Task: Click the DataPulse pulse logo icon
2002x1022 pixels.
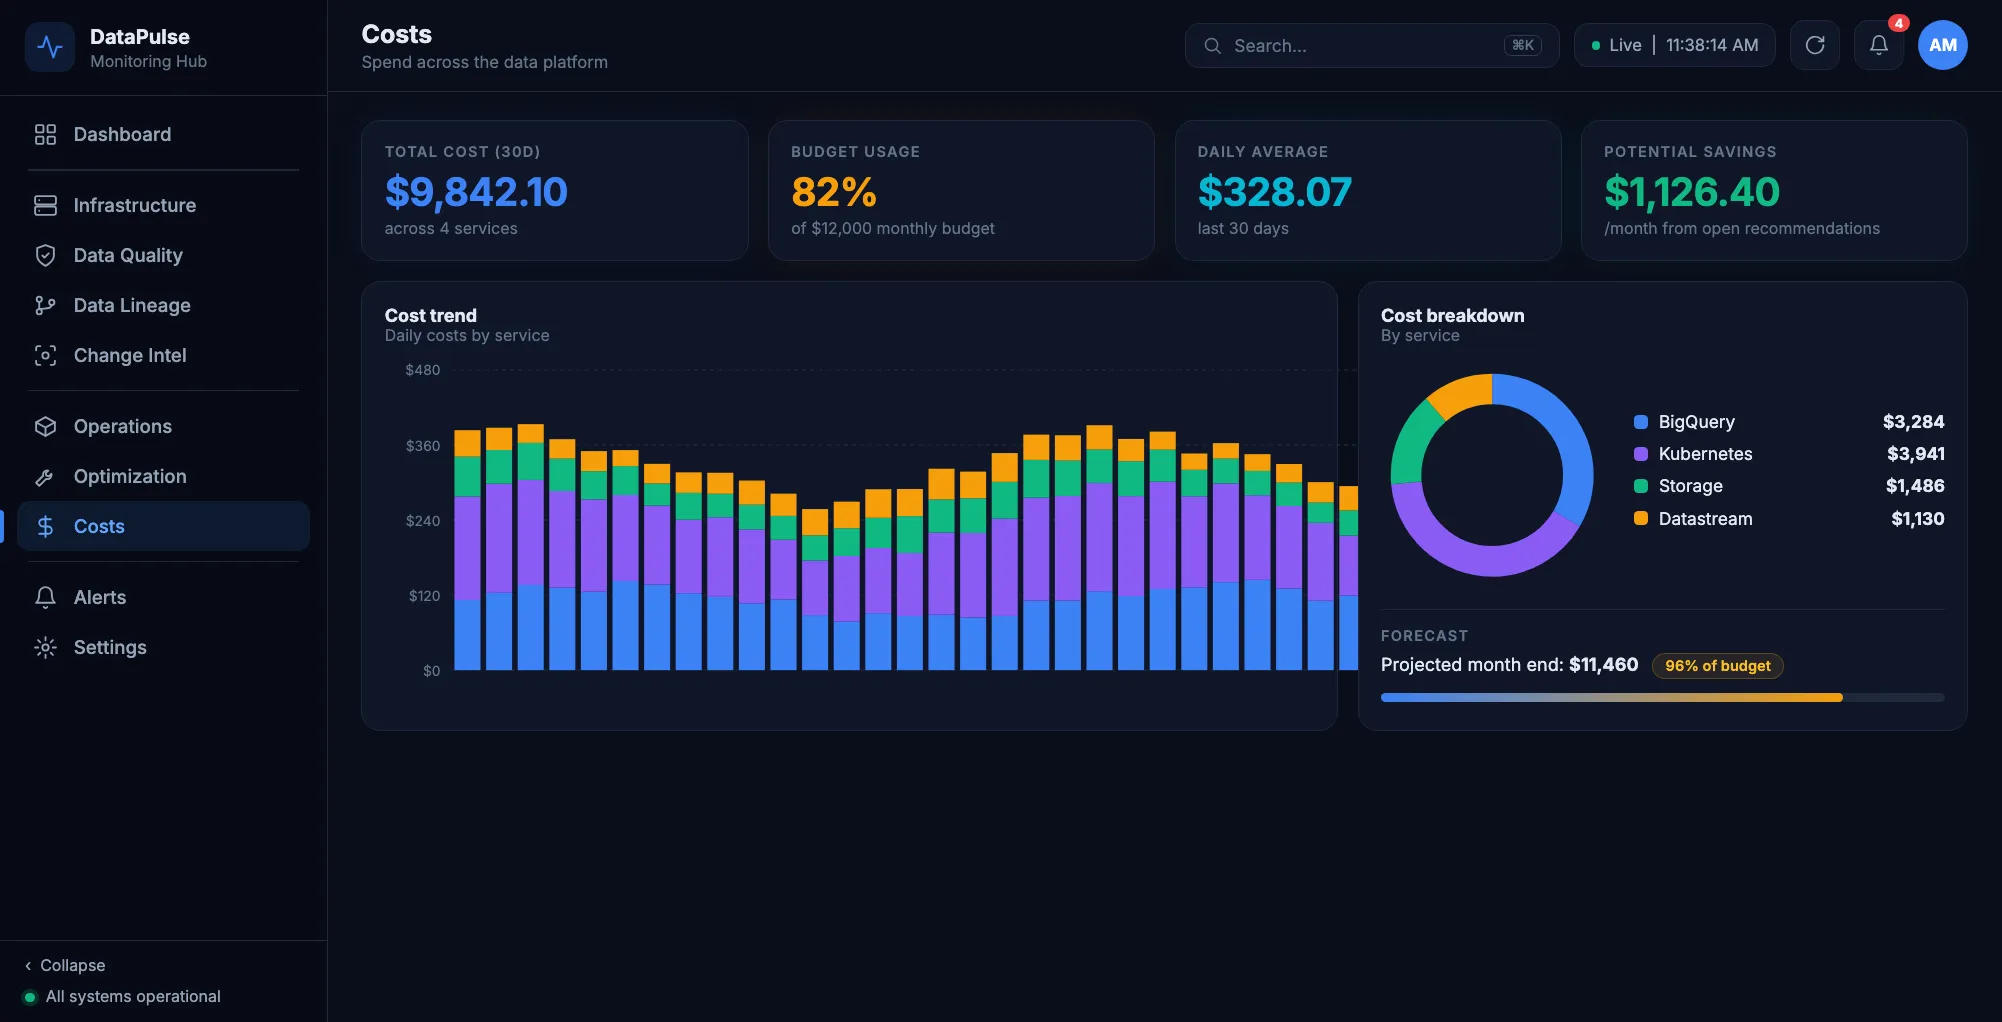Action: coord(50,47)
